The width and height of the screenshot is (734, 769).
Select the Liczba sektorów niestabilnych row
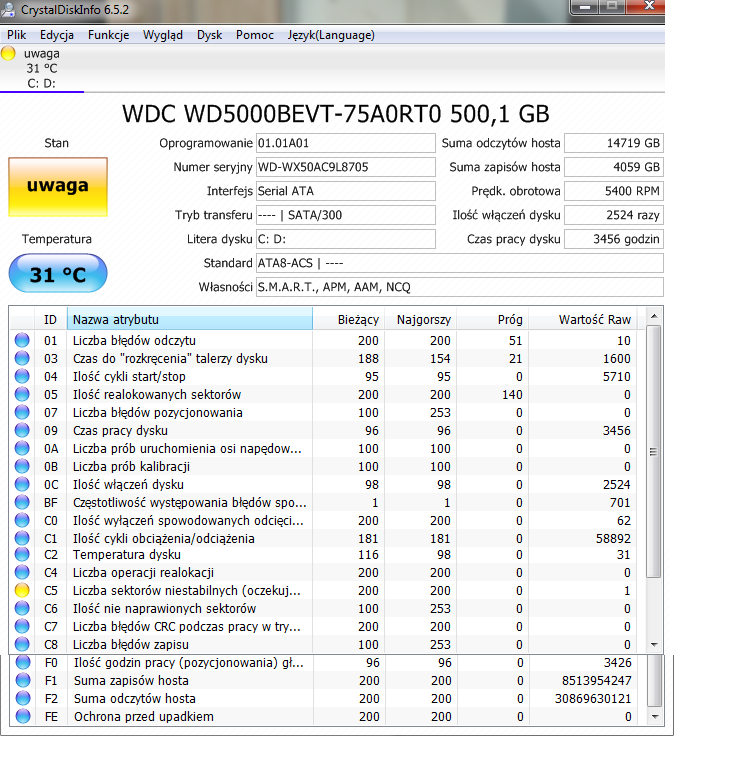point(324,590)
